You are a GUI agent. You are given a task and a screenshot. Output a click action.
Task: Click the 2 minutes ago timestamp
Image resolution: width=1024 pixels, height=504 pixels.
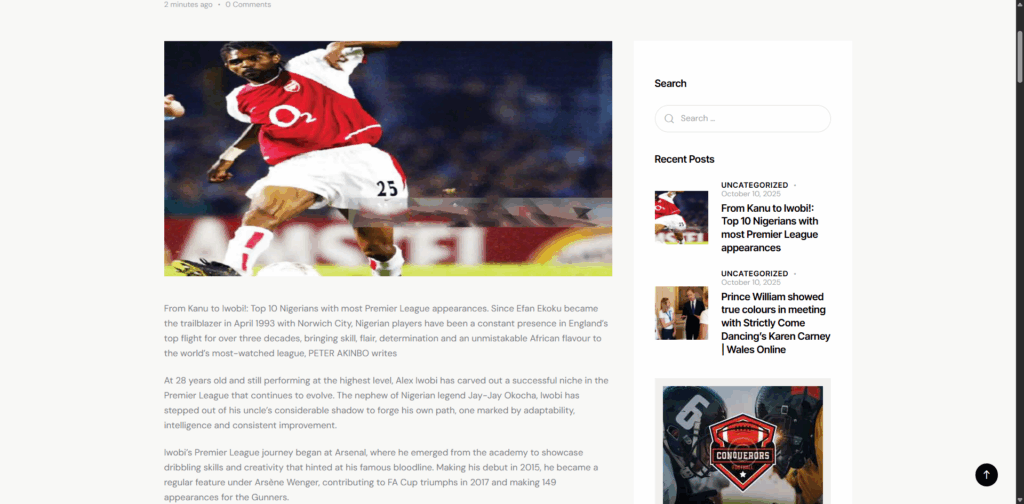click(188, 5)
